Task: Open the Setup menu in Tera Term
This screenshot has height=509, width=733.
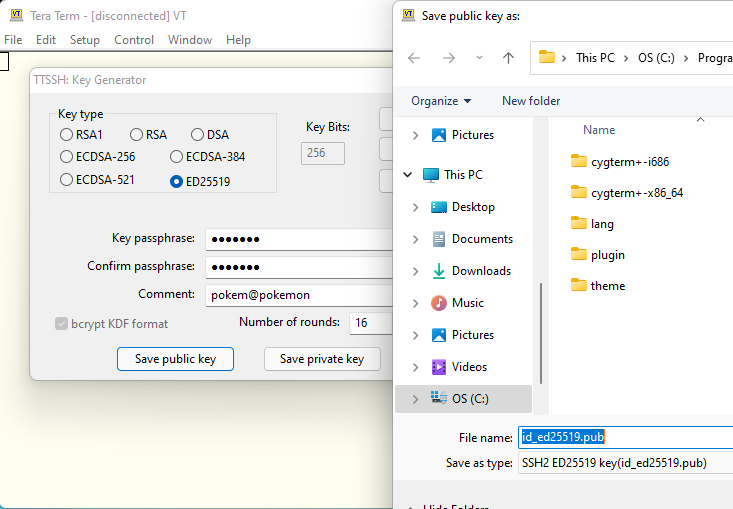Action: (x=85, y=40)
